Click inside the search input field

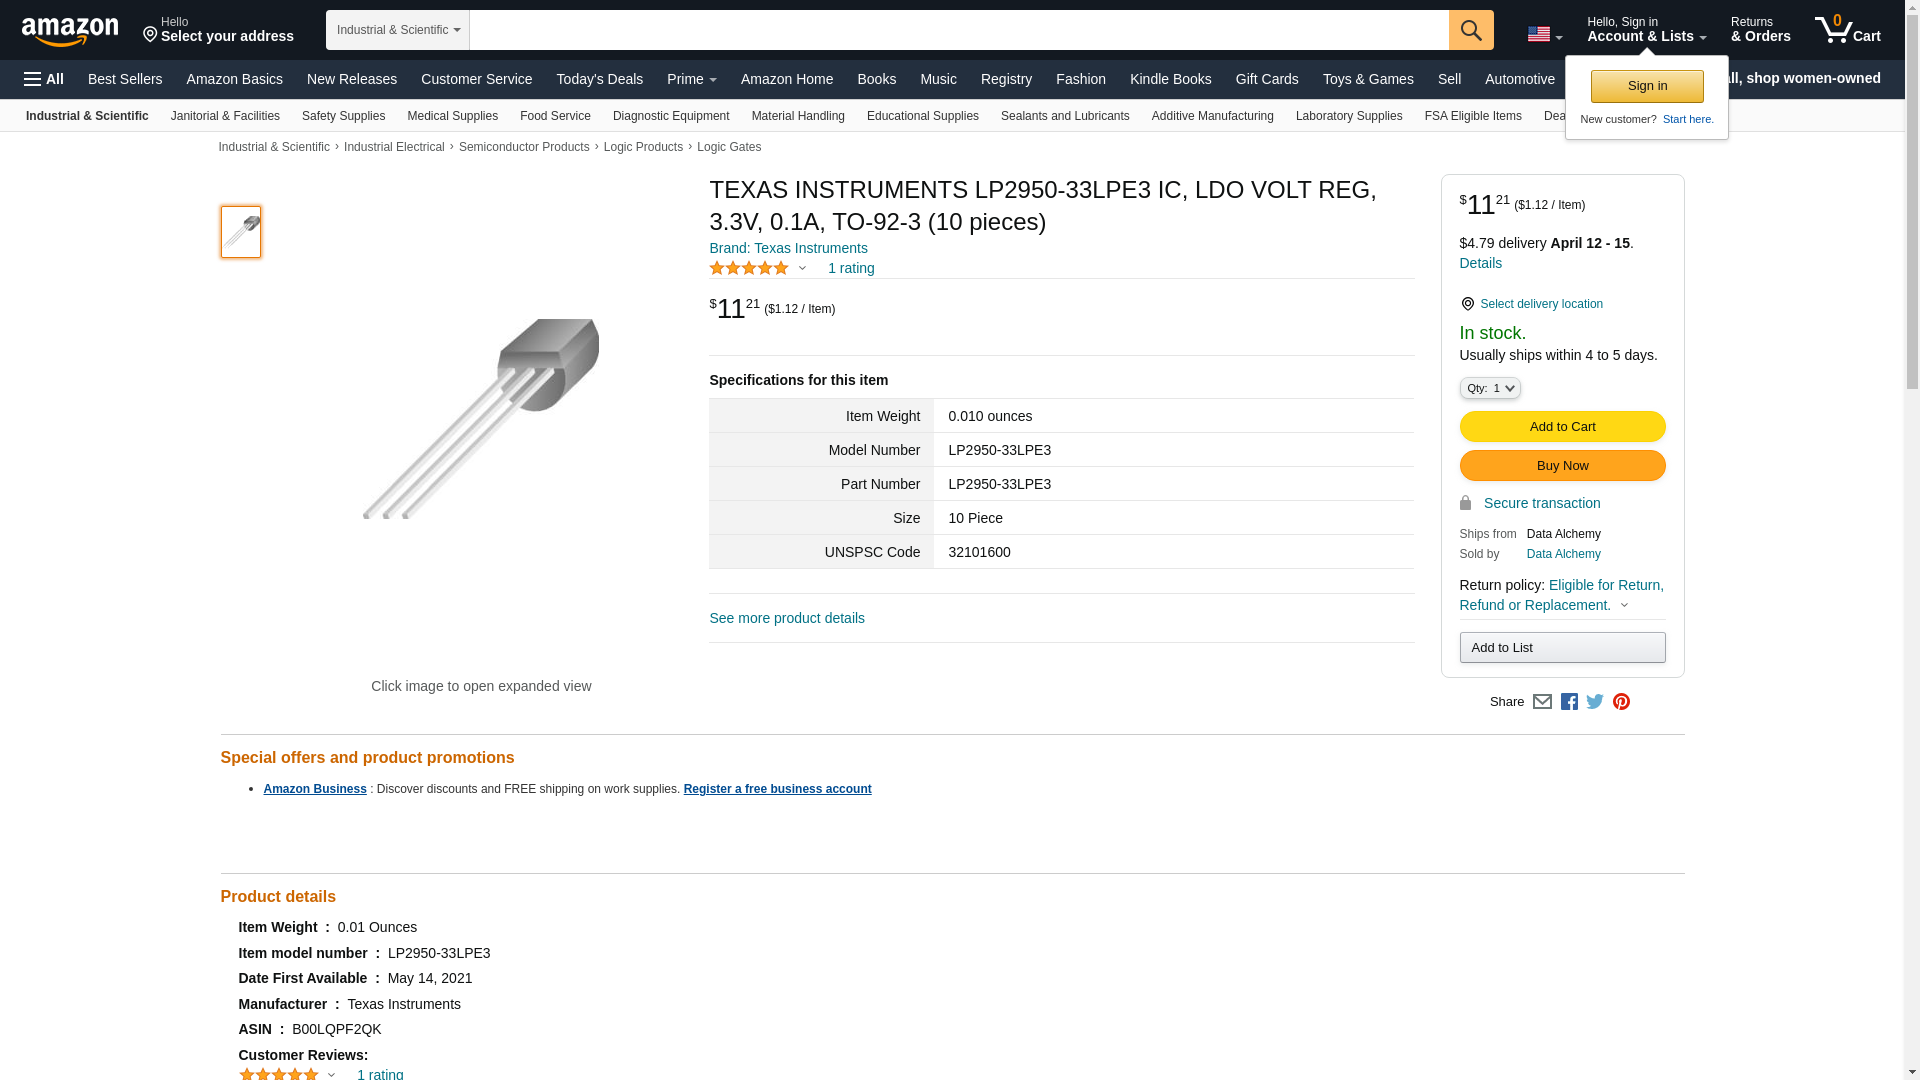pos(958,30)
